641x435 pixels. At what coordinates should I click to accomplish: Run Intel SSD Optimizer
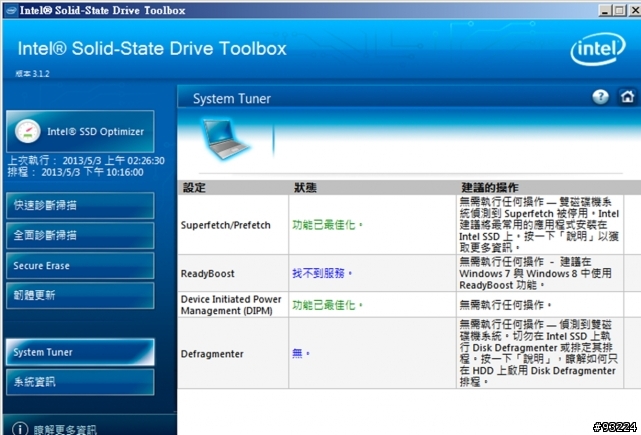click(x=80, y=131)
